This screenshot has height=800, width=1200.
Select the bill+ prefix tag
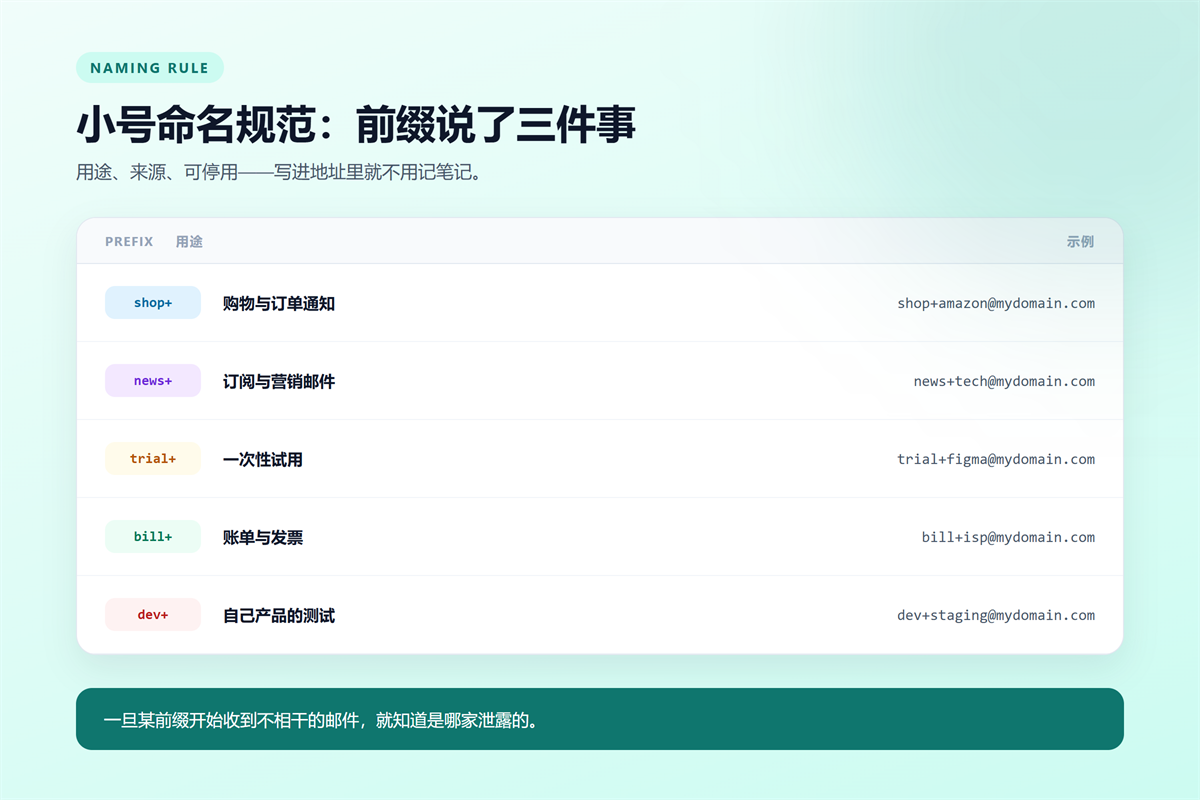click(x=153, y=537)
